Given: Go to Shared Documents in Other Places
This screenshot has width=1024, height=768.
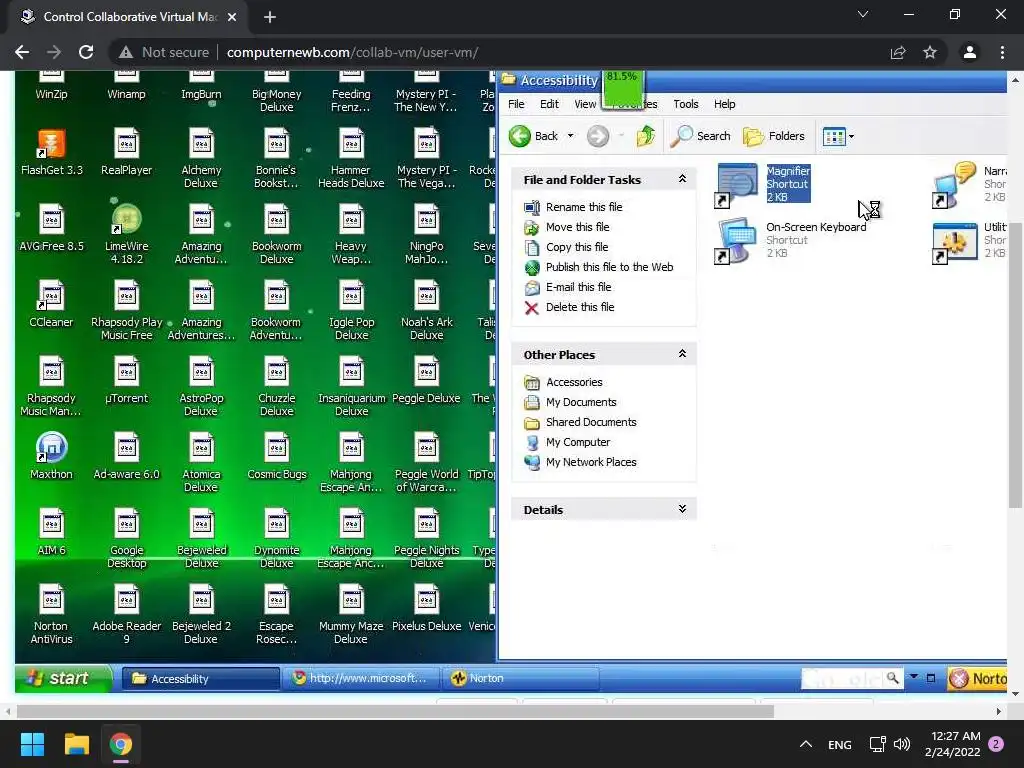Looking at the screenshot, I should coord(580,423).
